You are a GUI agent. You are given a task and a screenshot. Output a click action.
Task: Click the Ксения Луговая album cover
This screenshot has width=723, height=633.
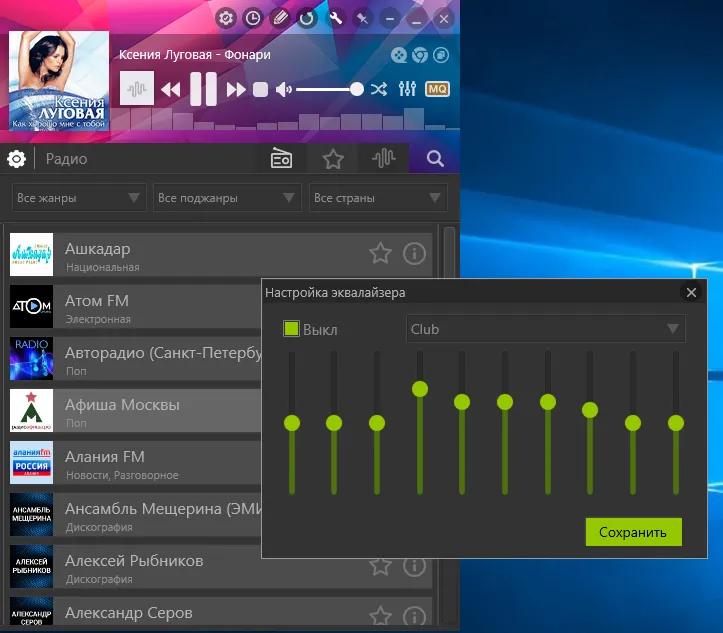pos(59,81)
